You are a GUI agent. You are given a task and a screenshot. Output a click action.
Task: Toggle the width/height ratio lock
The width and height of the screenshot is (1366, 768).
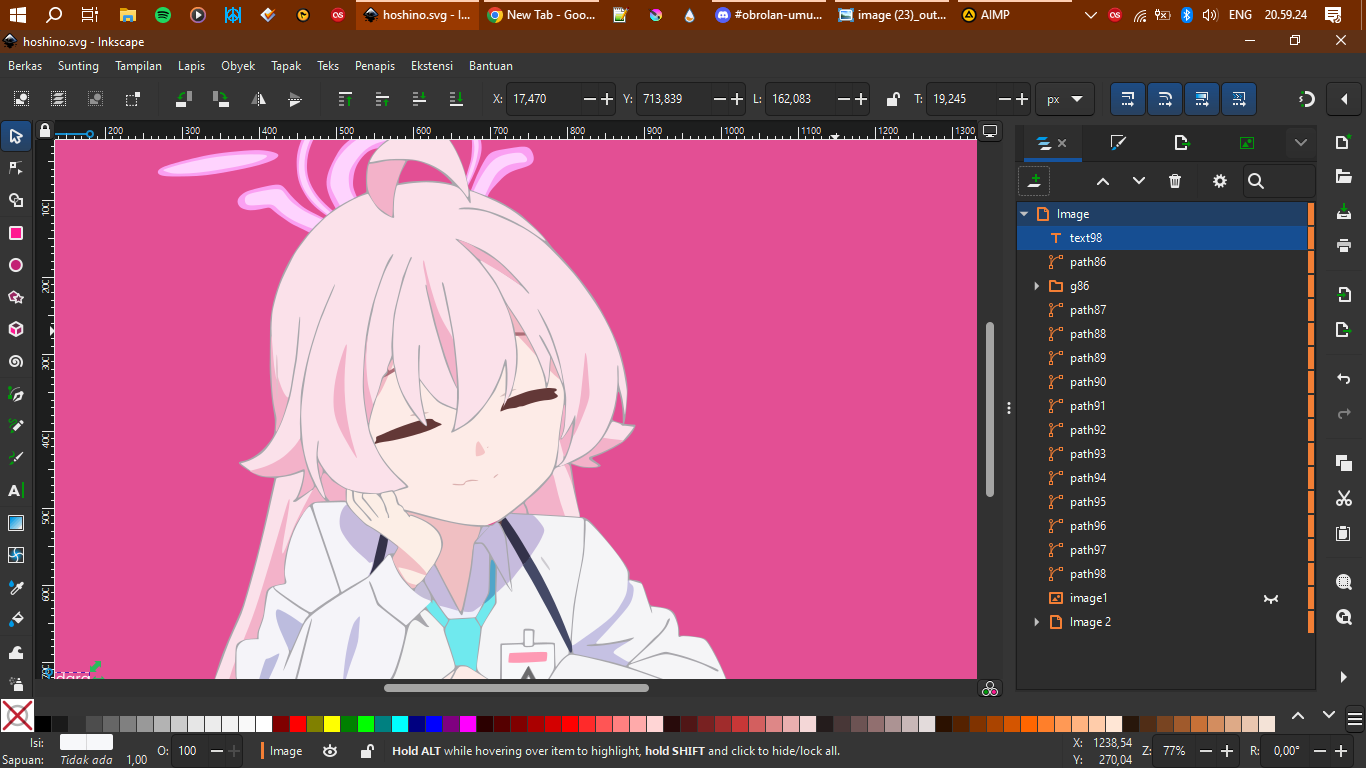(893, 99)
